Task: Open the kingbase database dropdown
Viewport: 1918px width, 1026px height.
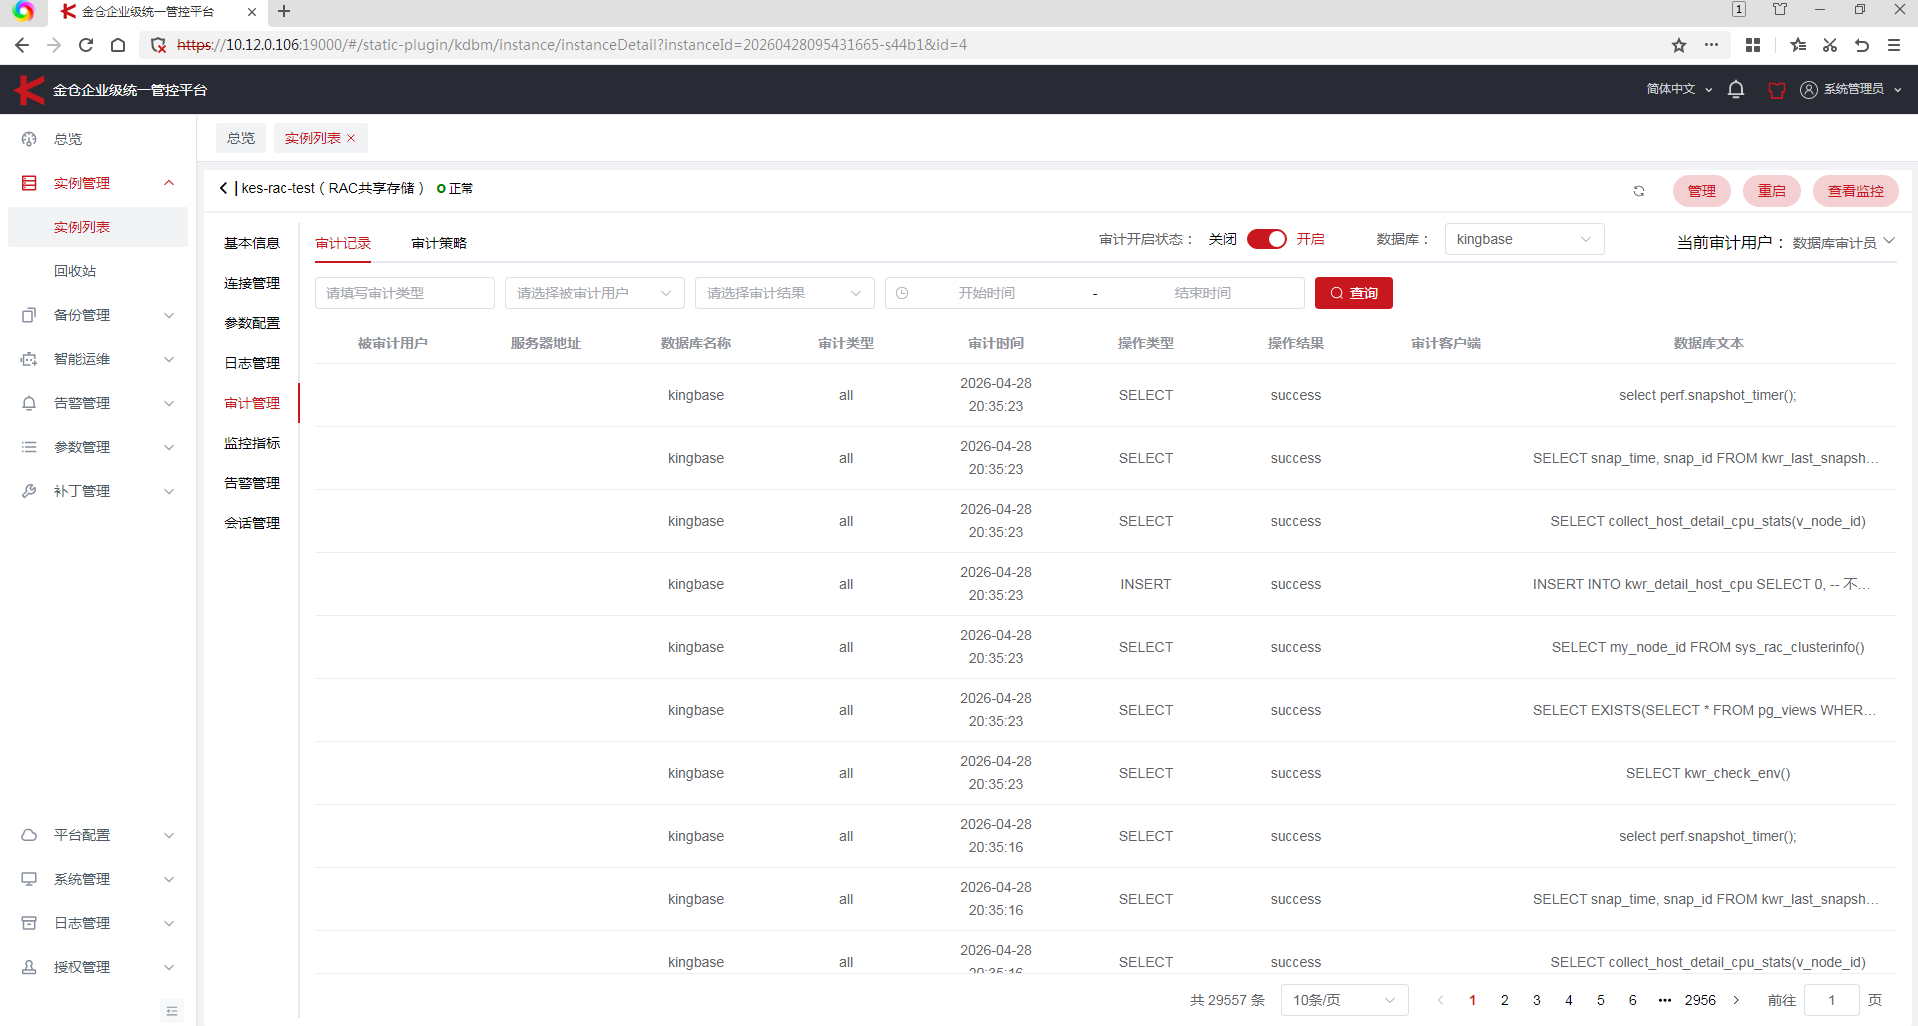Action: pyautogui.click(x=1524, y=239)
